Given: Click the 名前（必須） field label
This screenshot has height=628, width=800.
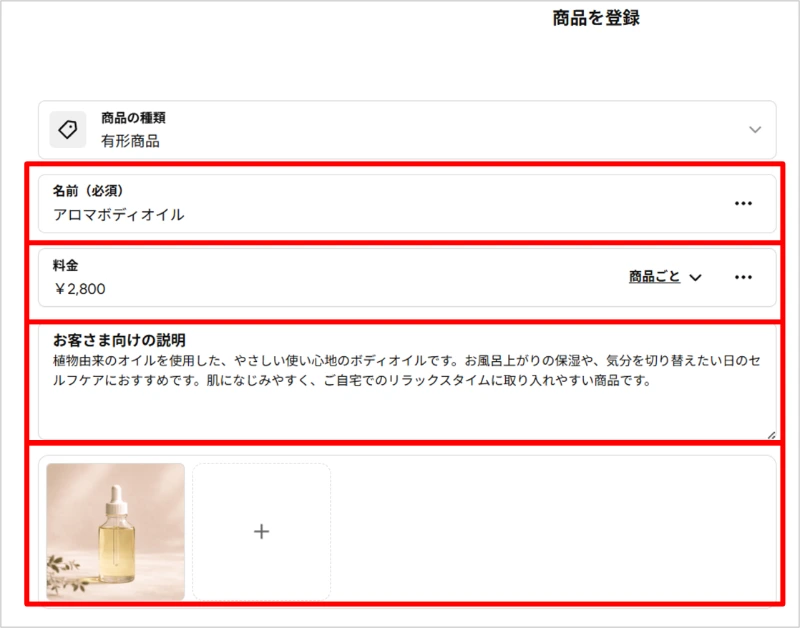Looking at the screenshot, I should click(x=88, y=191).
